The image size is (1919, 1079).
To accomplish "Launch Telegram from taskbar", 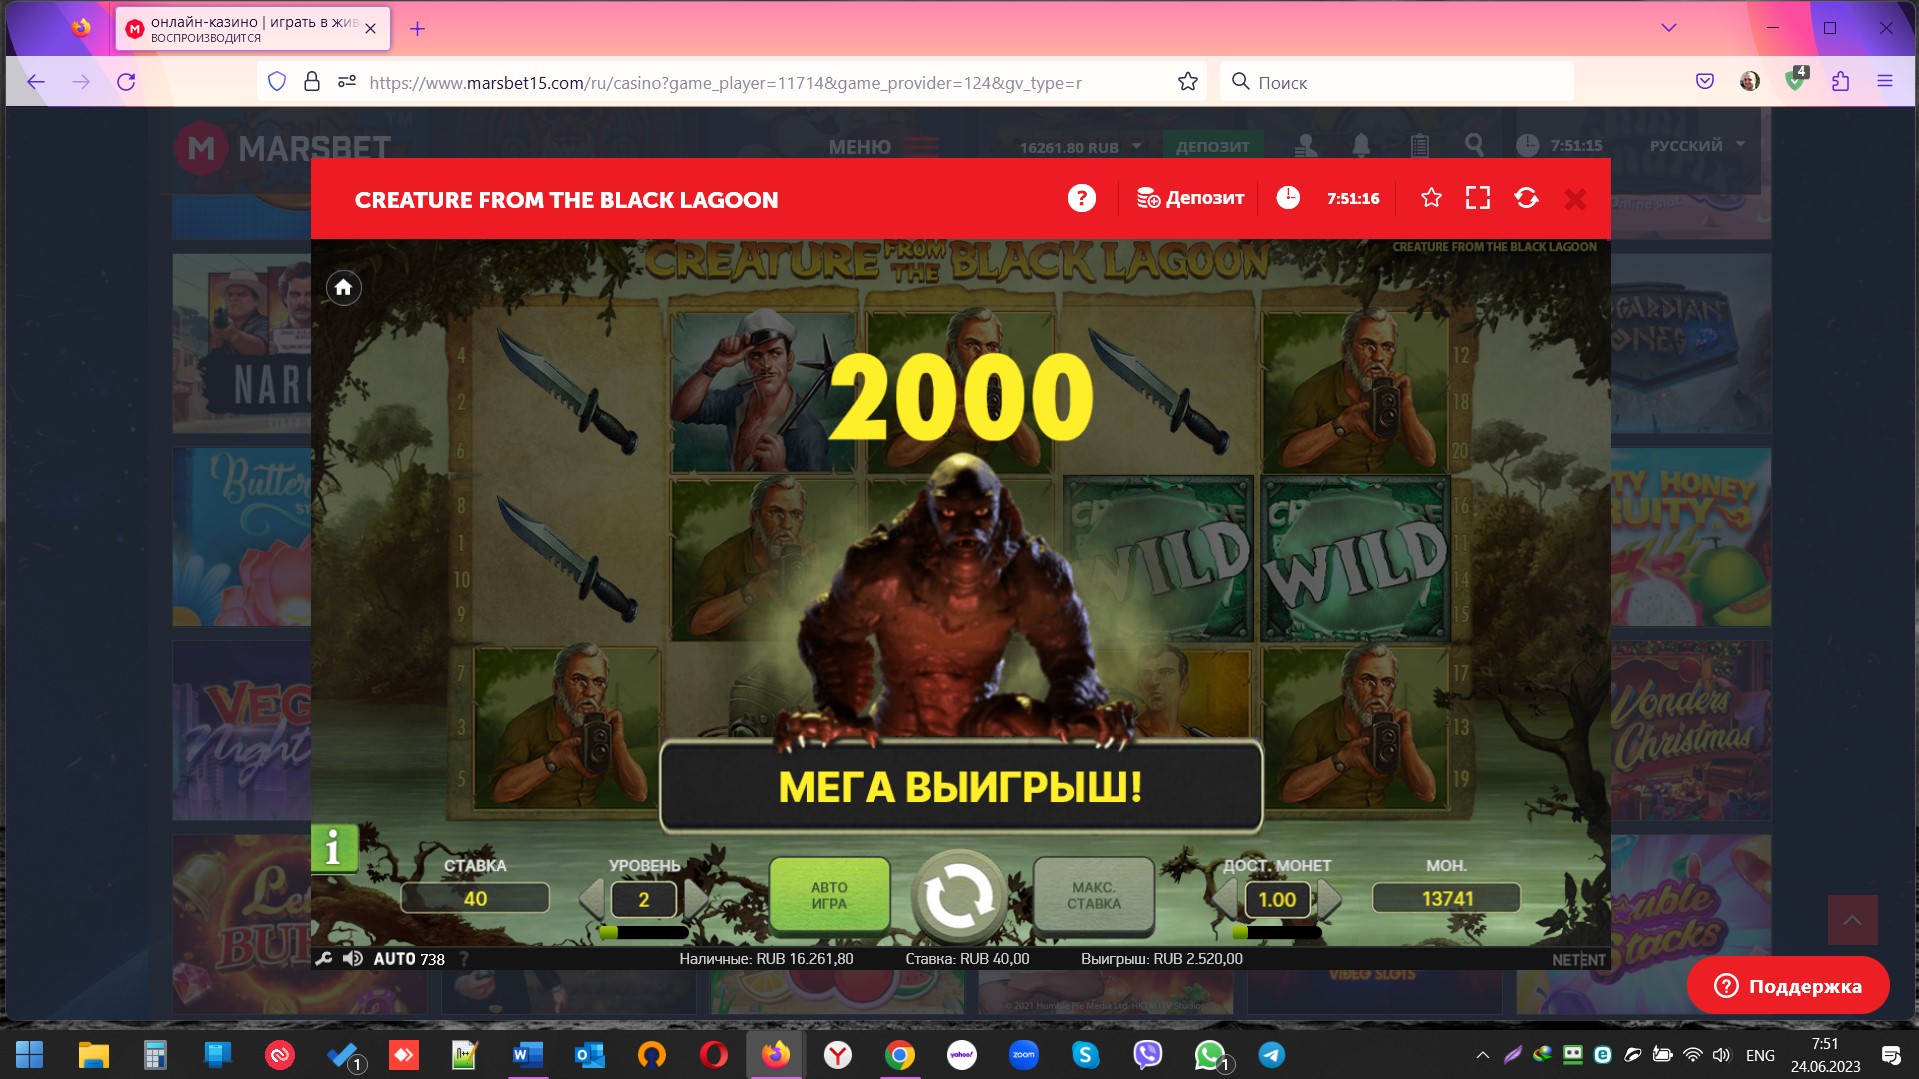I will [1271, 1054].
